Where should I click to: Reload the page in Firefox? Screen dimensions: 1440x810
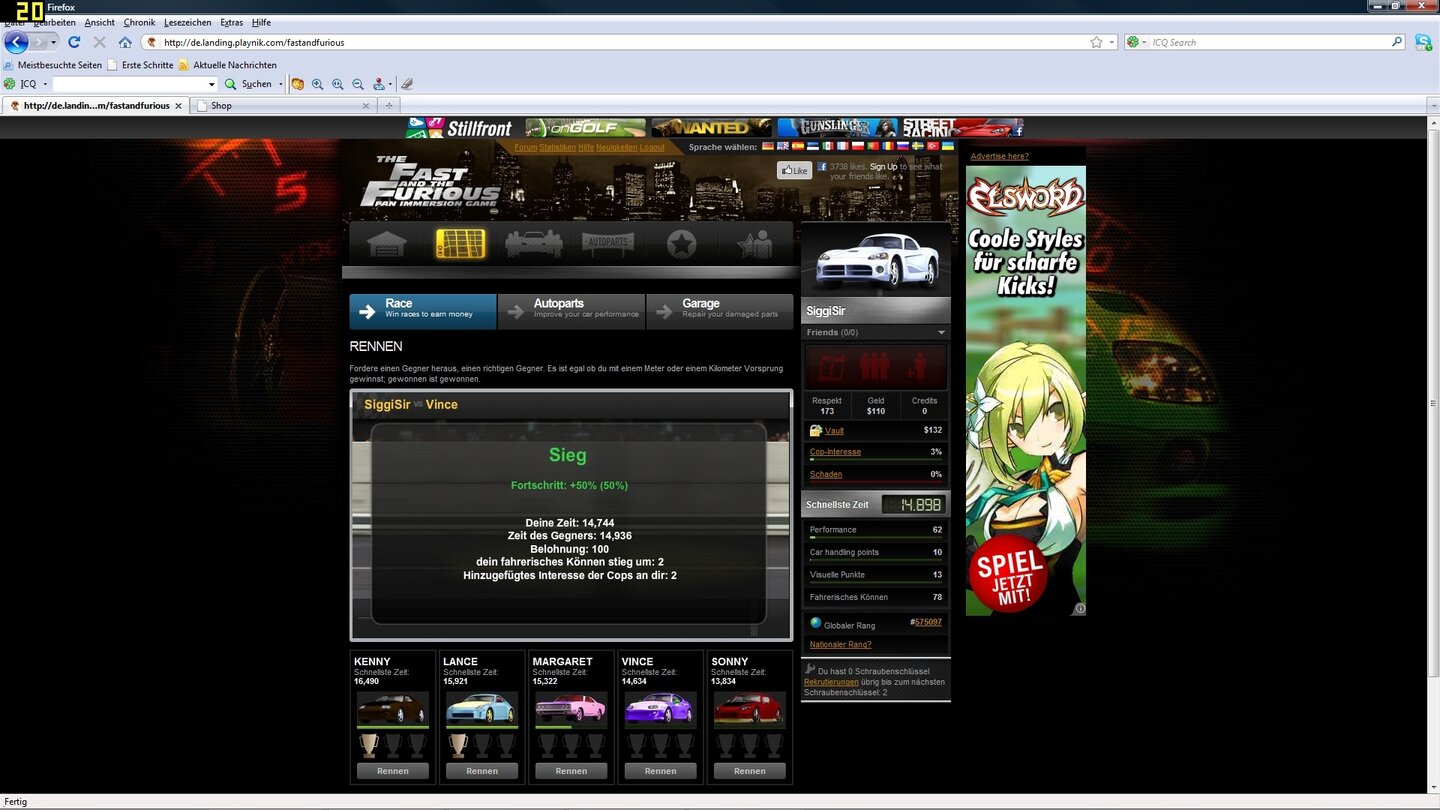(74, 42)
